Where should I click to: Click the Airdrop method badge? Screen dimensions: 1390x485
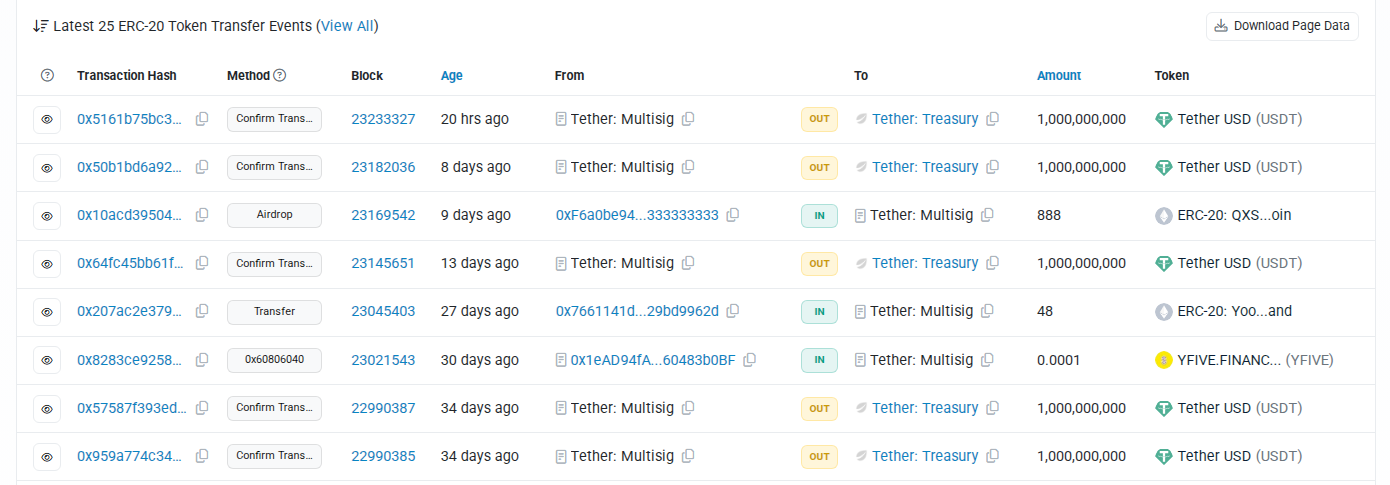(274, 215)
